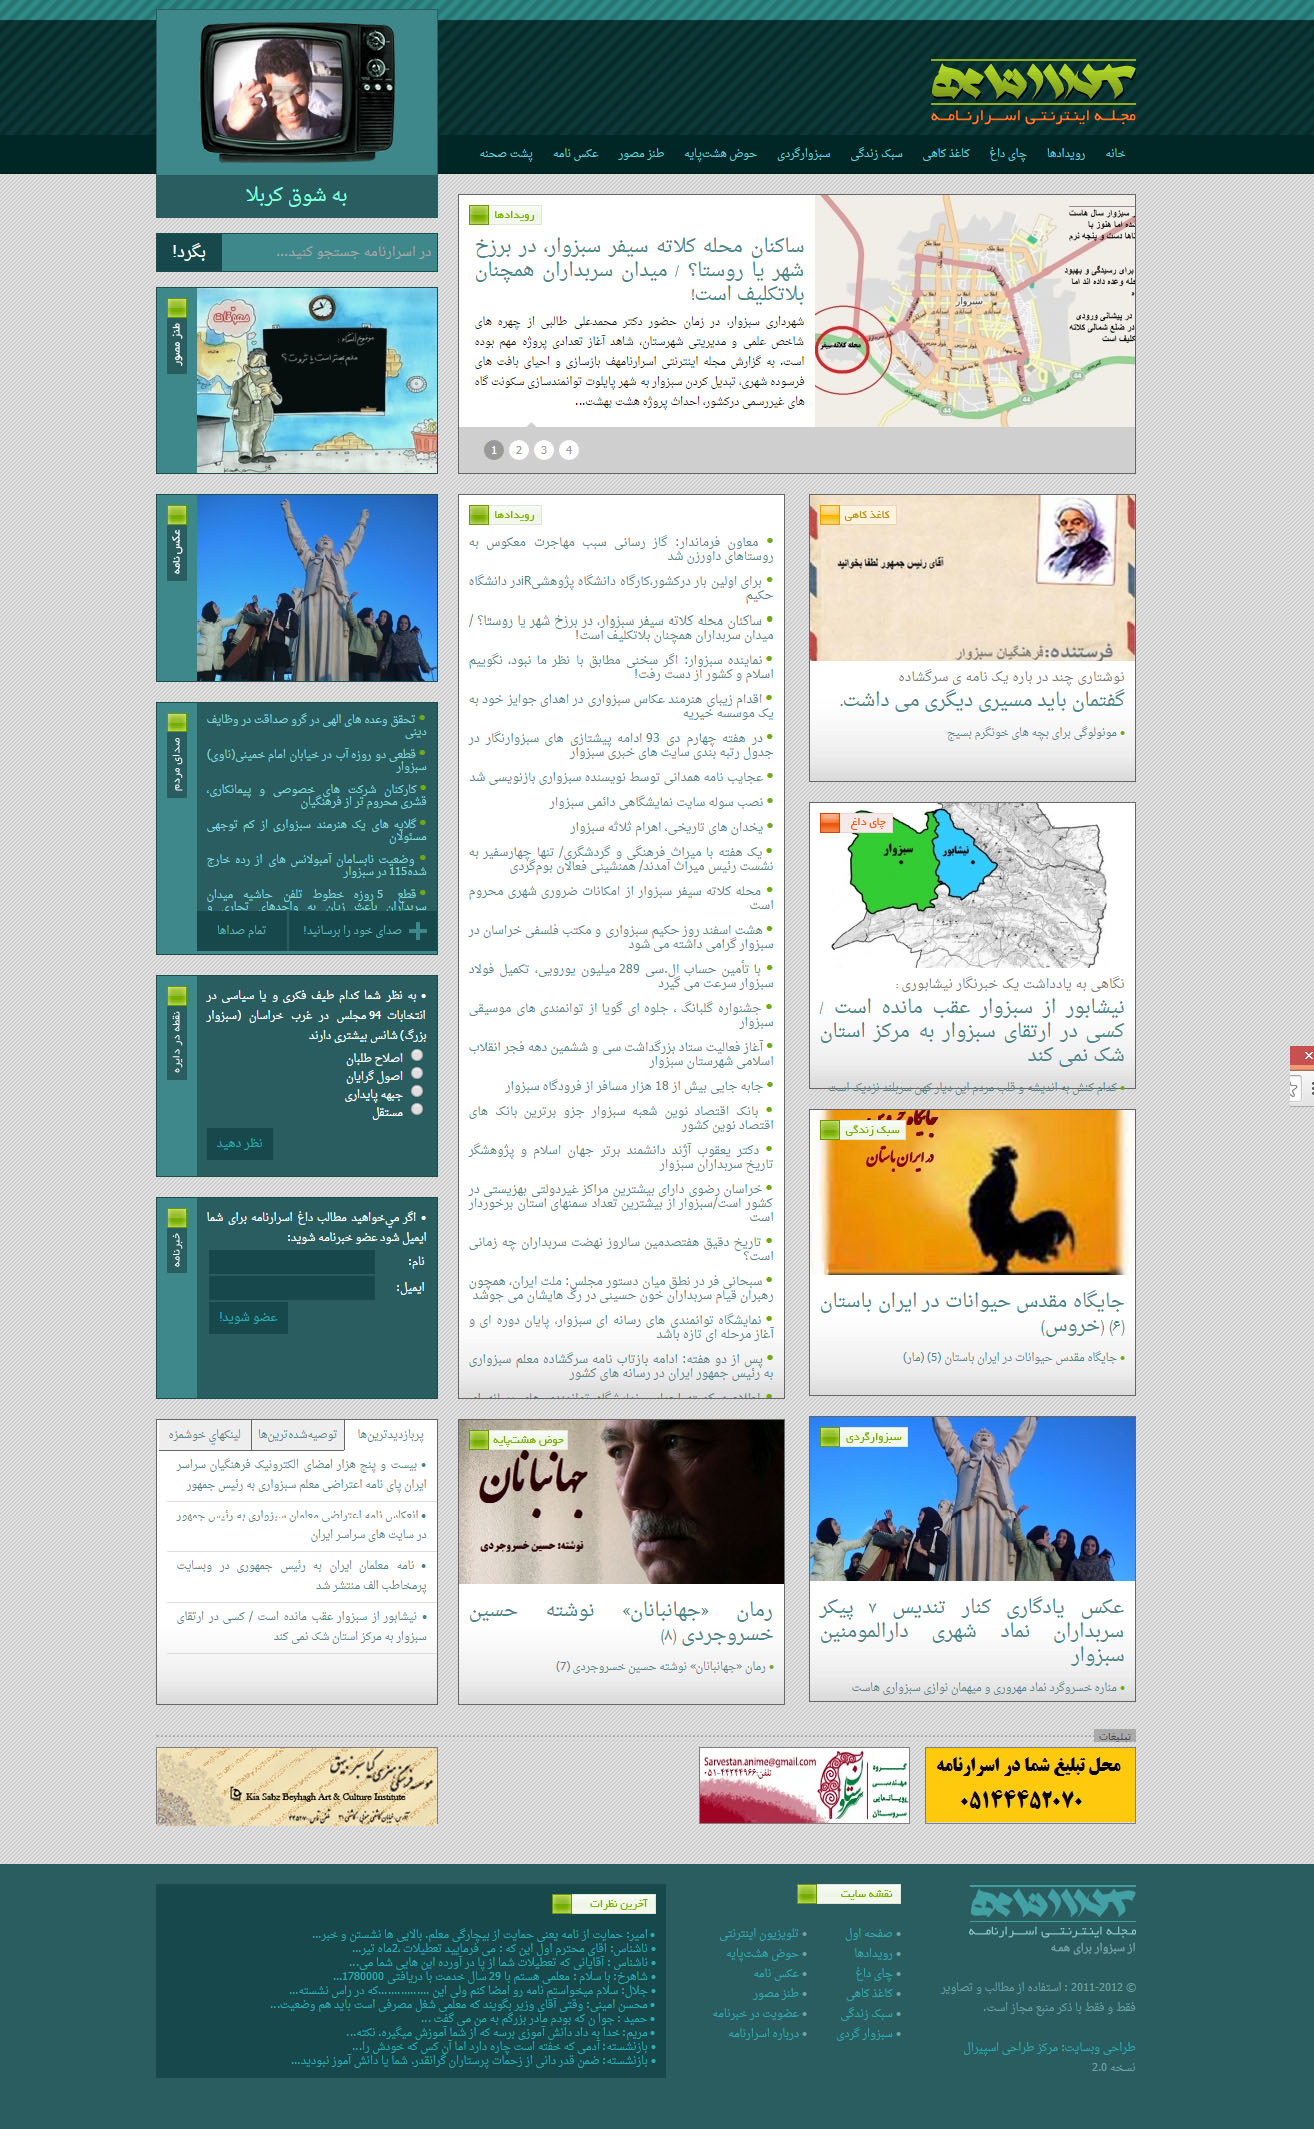This screenshot has width=1314, height=2129.
Task: Open the Sarvestan anime ad banner
Action: click(x=804, y=1785)
